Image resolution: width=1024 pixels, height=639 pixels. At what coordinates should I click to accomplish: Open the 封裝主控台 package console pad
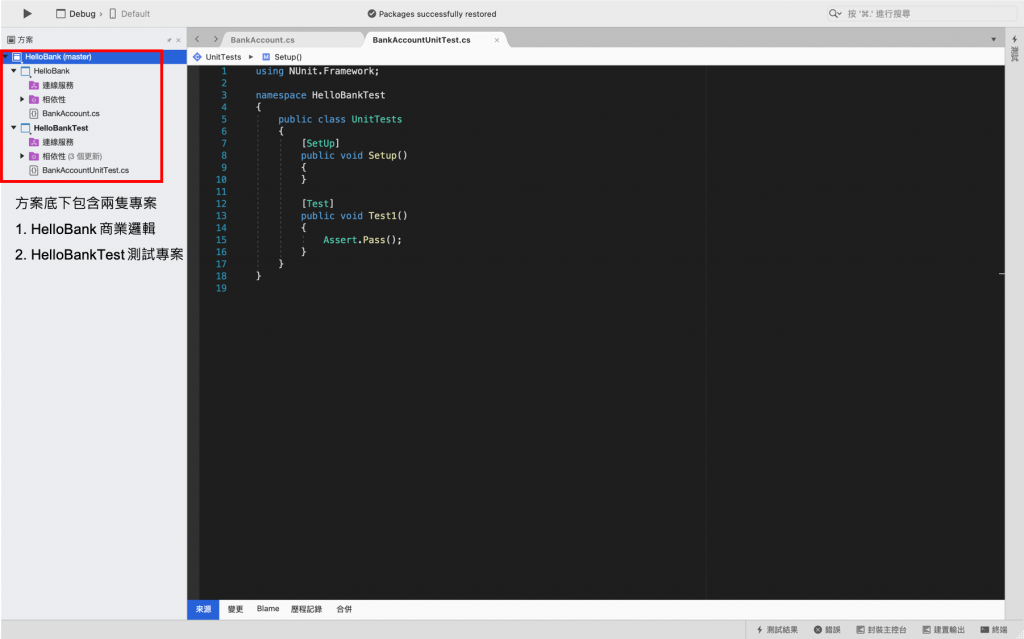point(881,630)
